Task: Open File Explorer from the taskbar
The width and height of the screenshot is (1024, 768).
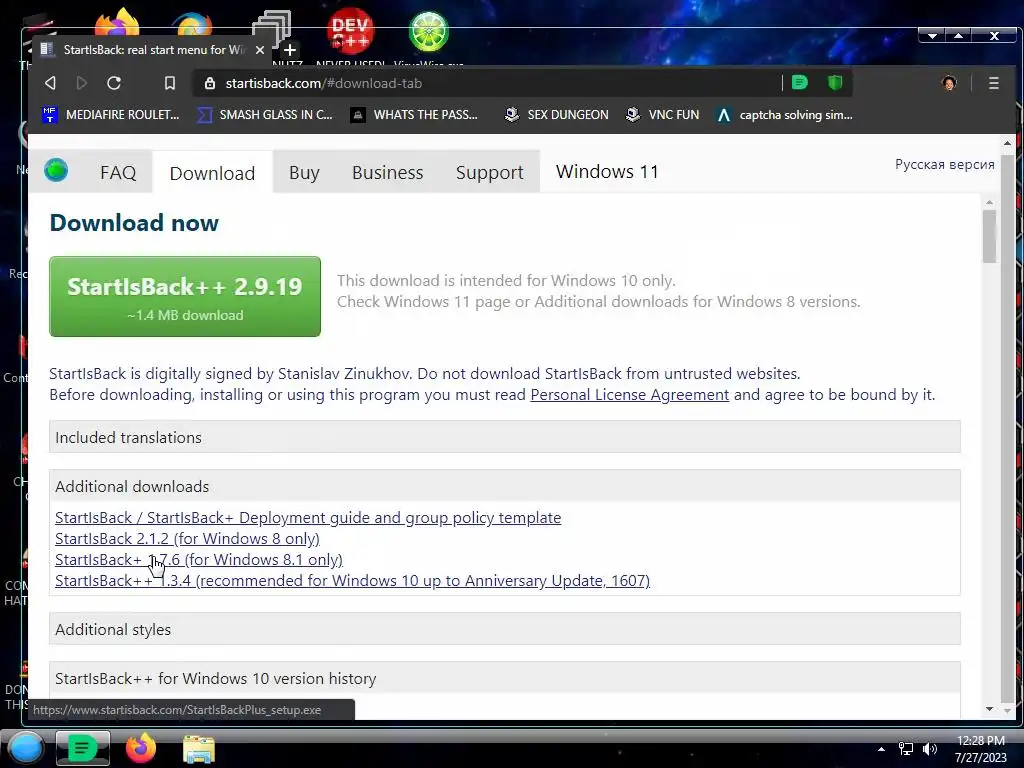Action: click(x=199, y=749)
